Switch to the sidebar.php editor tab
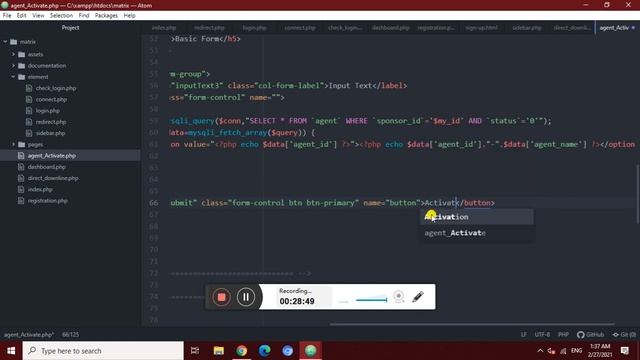The height and width of the screenshot is (360, 640). pyautogui.click(x=527, y=28)
